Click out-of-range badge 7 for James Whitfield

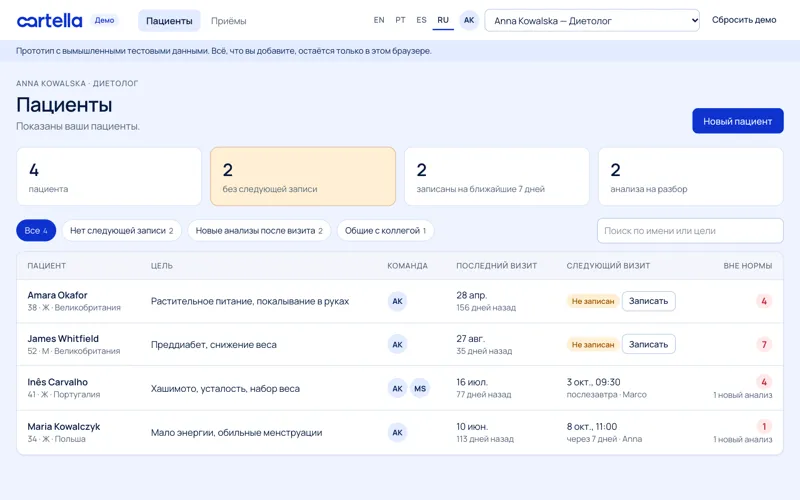coord(764,344)
